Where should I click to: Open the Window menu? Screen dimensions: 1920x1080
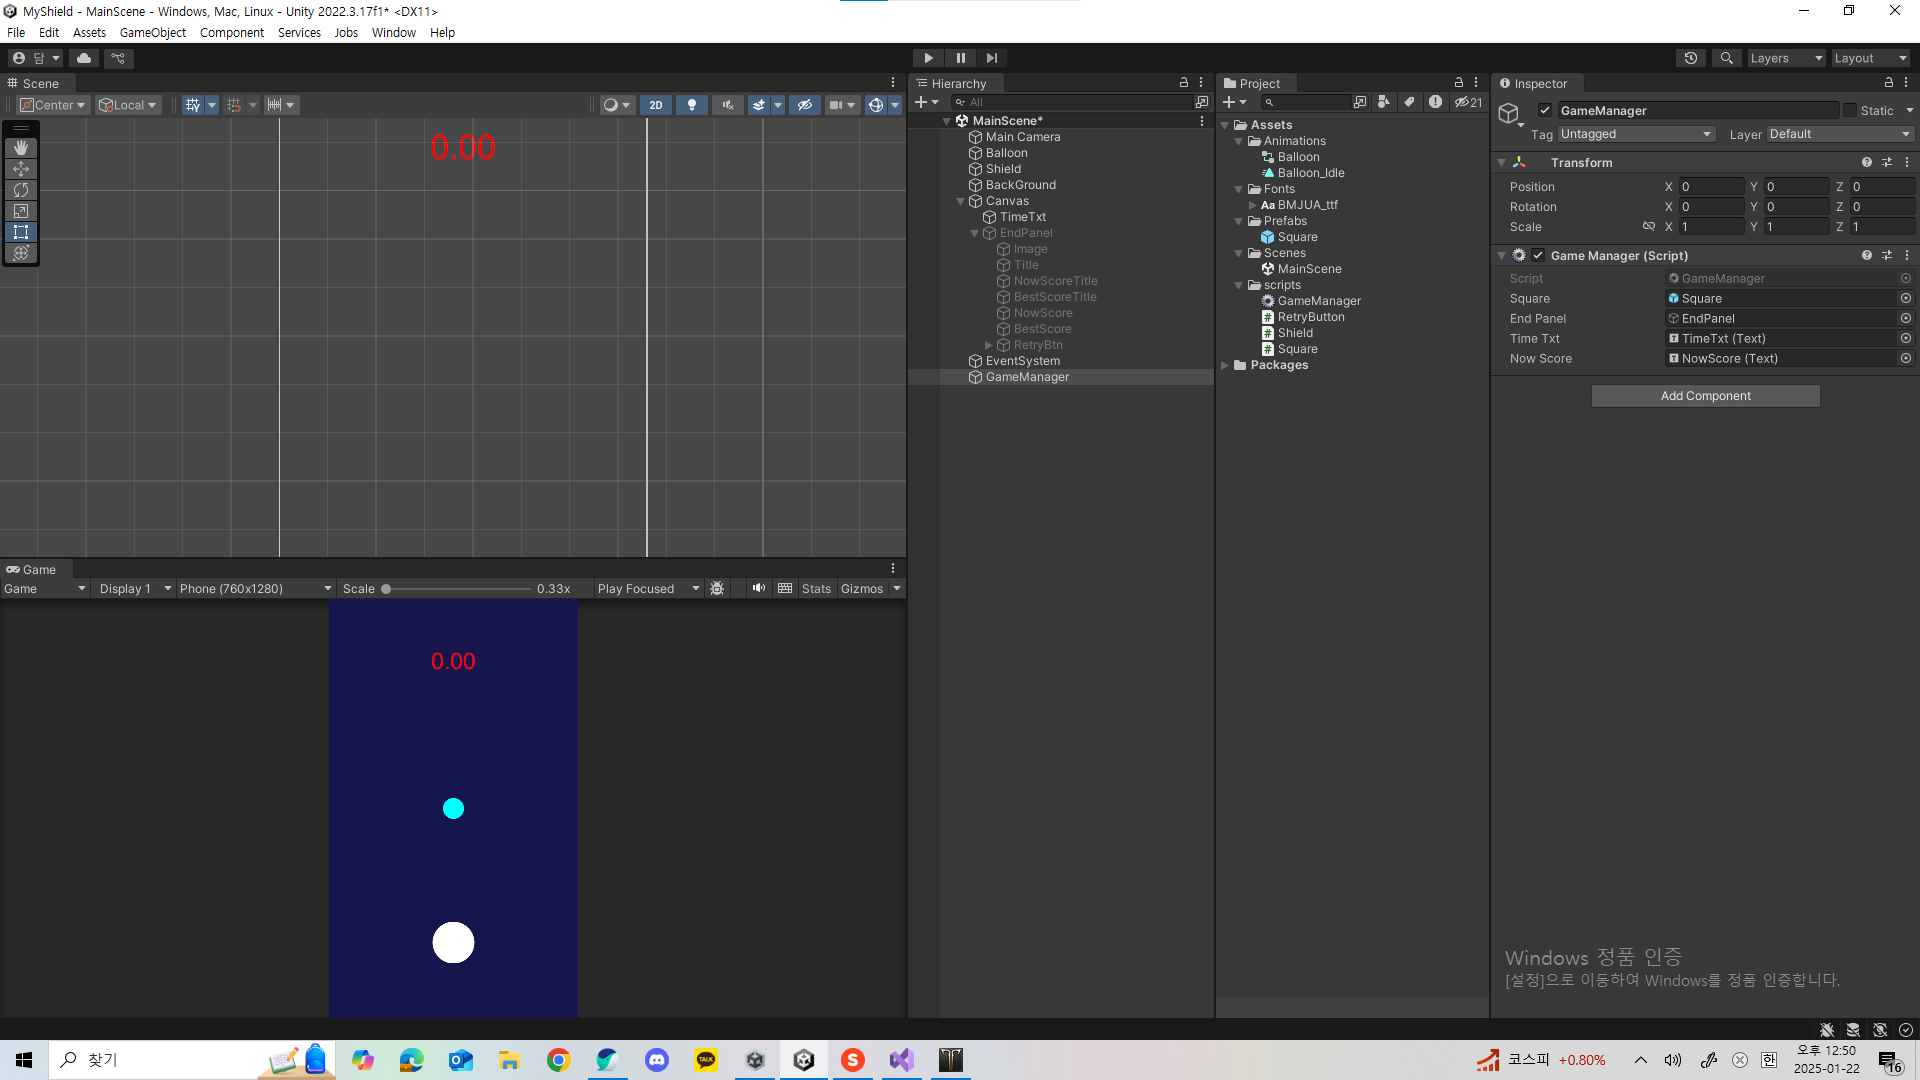pos(394,33)
